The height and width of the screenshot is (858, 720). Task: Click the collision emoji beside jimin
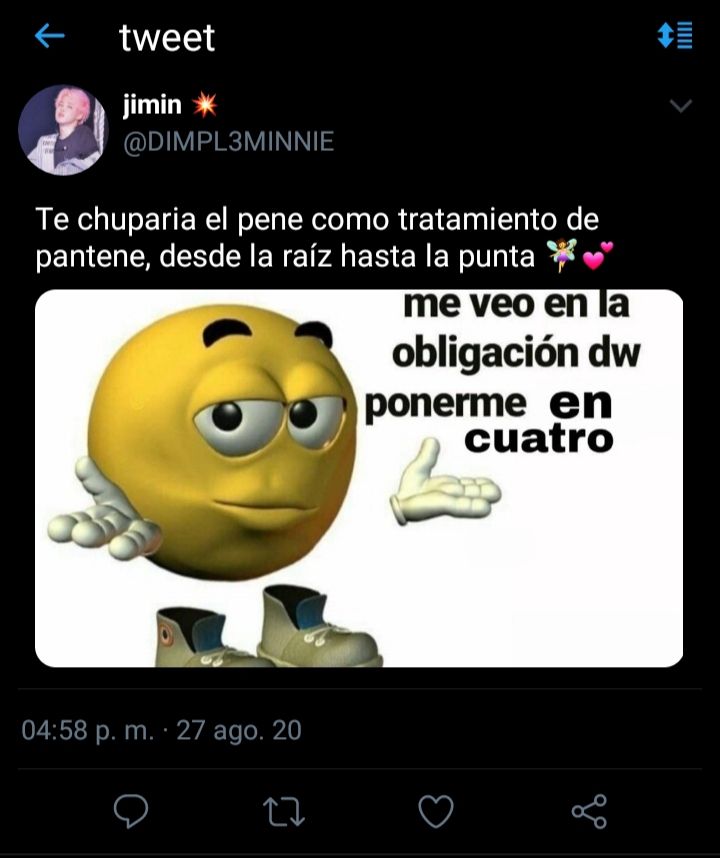point(205,105)
